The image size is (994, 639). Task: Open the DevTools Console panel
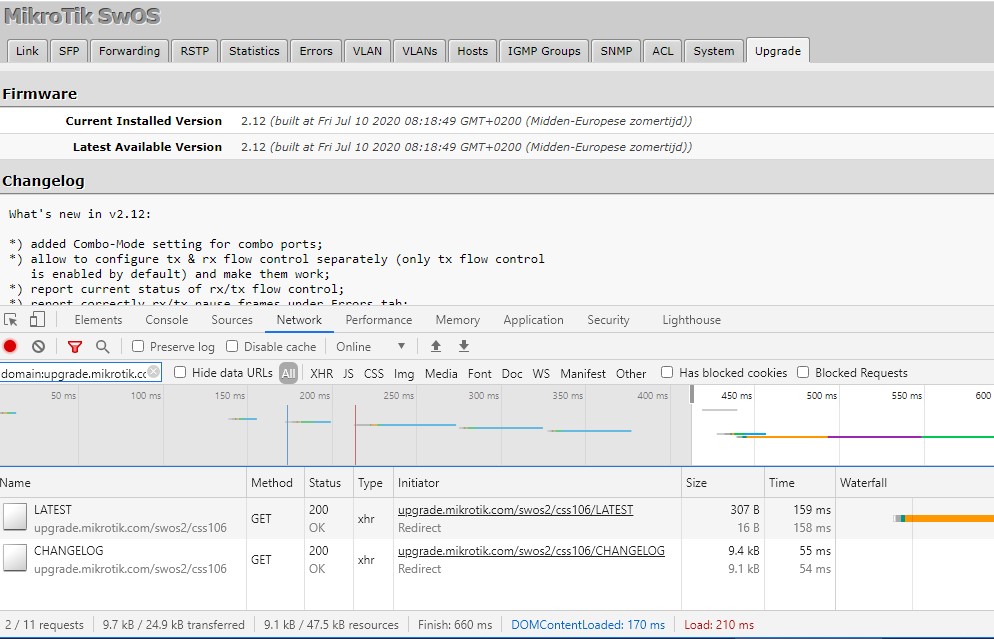pyautogui.click(x=167, y=320)
